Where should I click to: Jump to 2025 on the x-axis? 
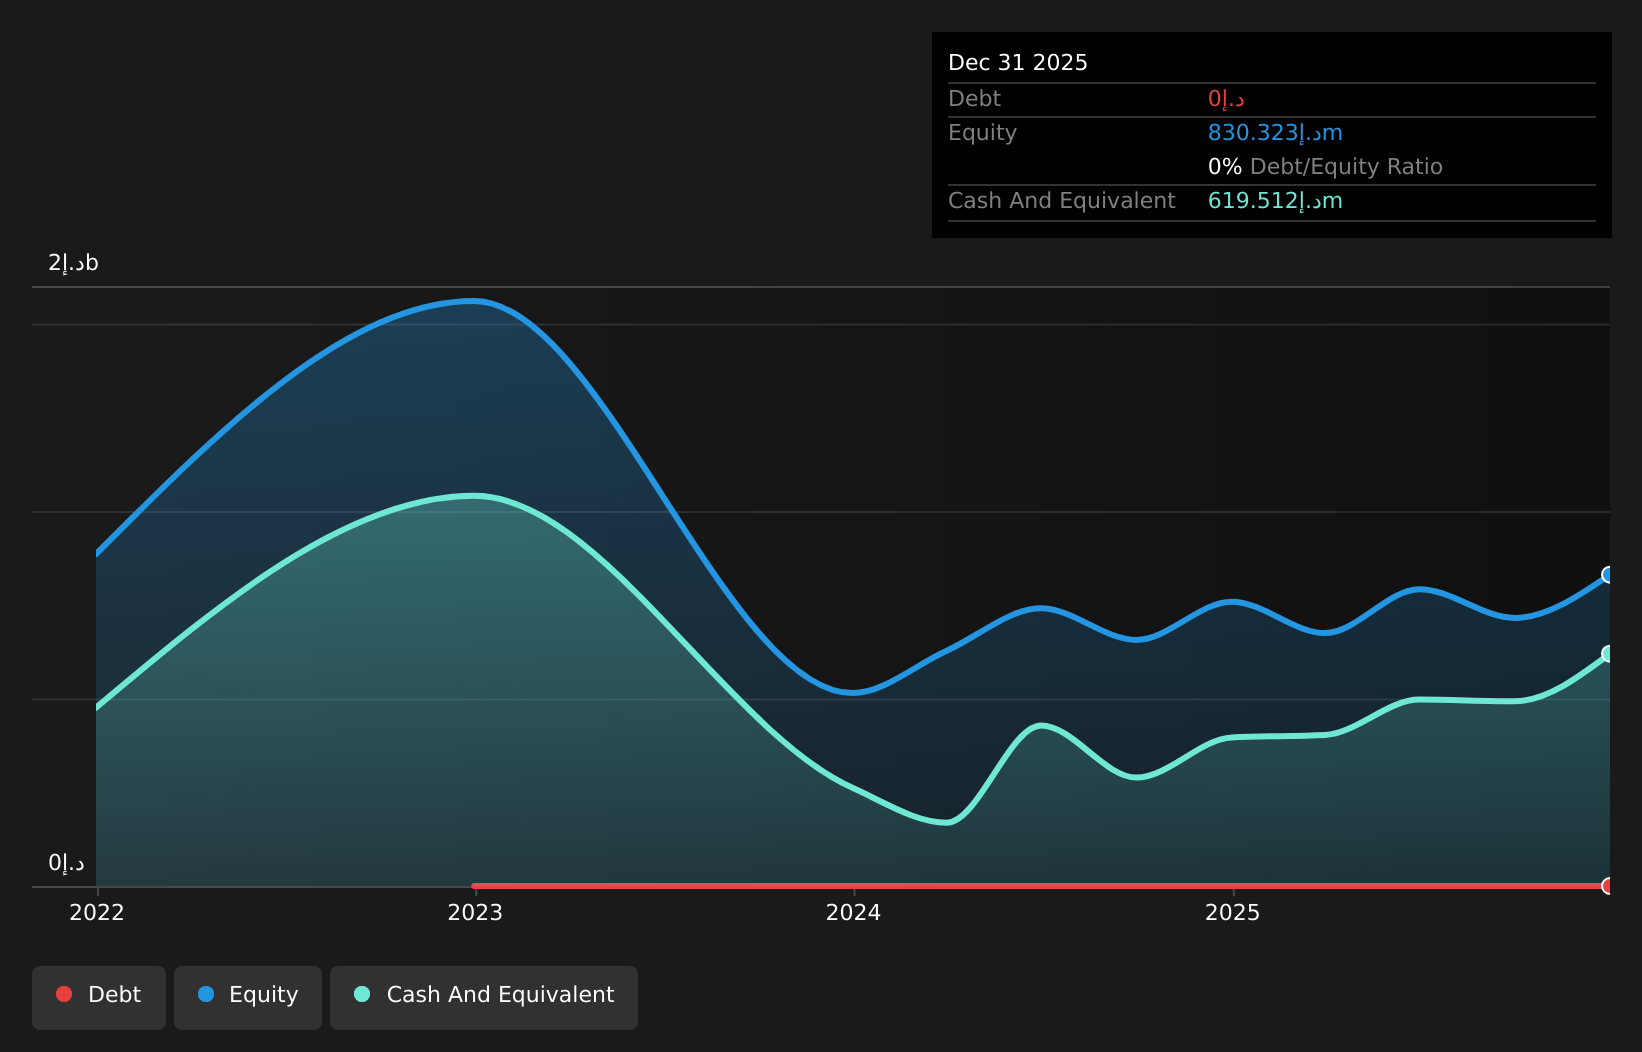pyautogui.click(x=1232, y=913)
